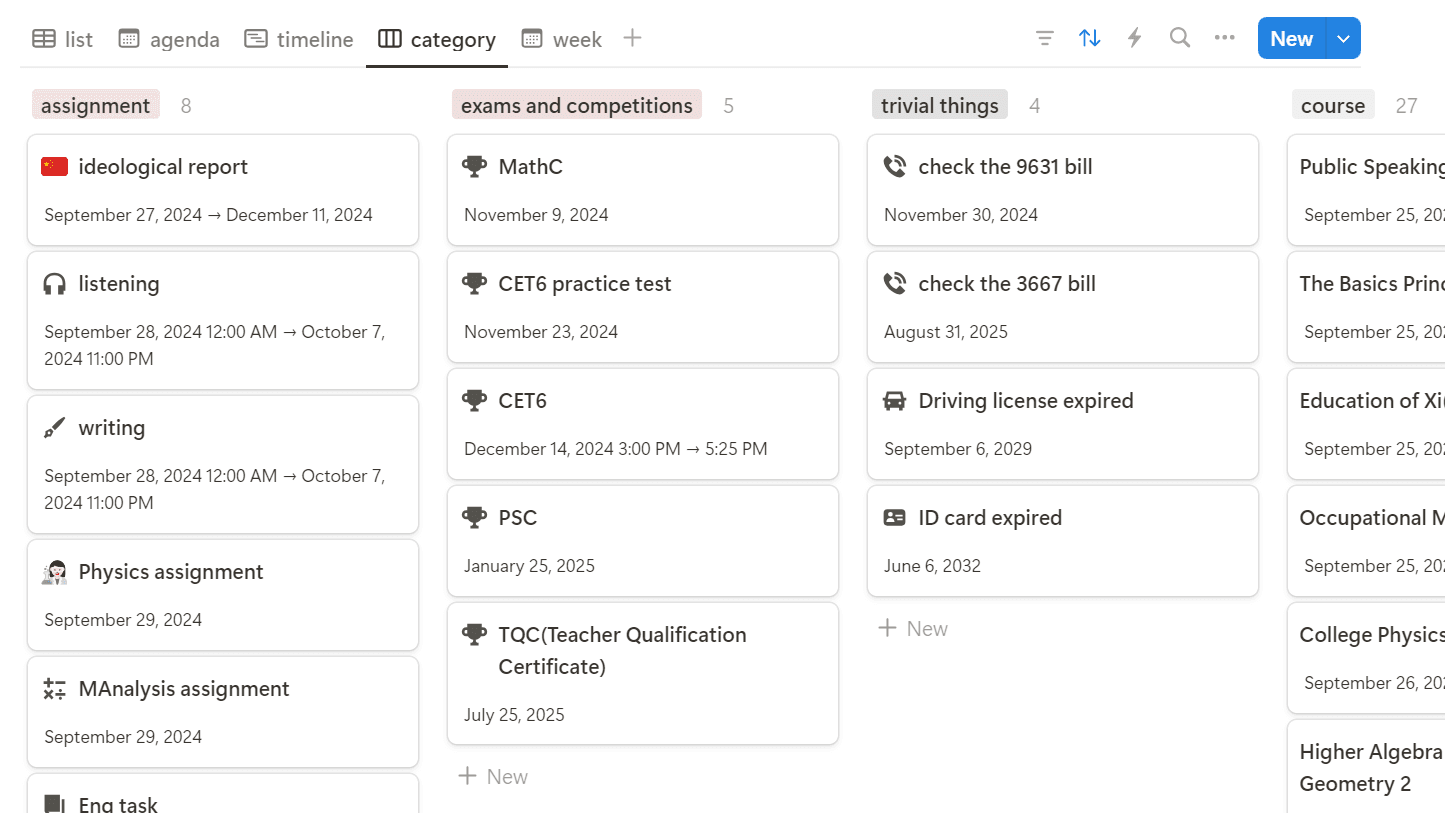Click the assignment group label
This screenshot has height=813, width=1445.
click(x=96, y=105)
